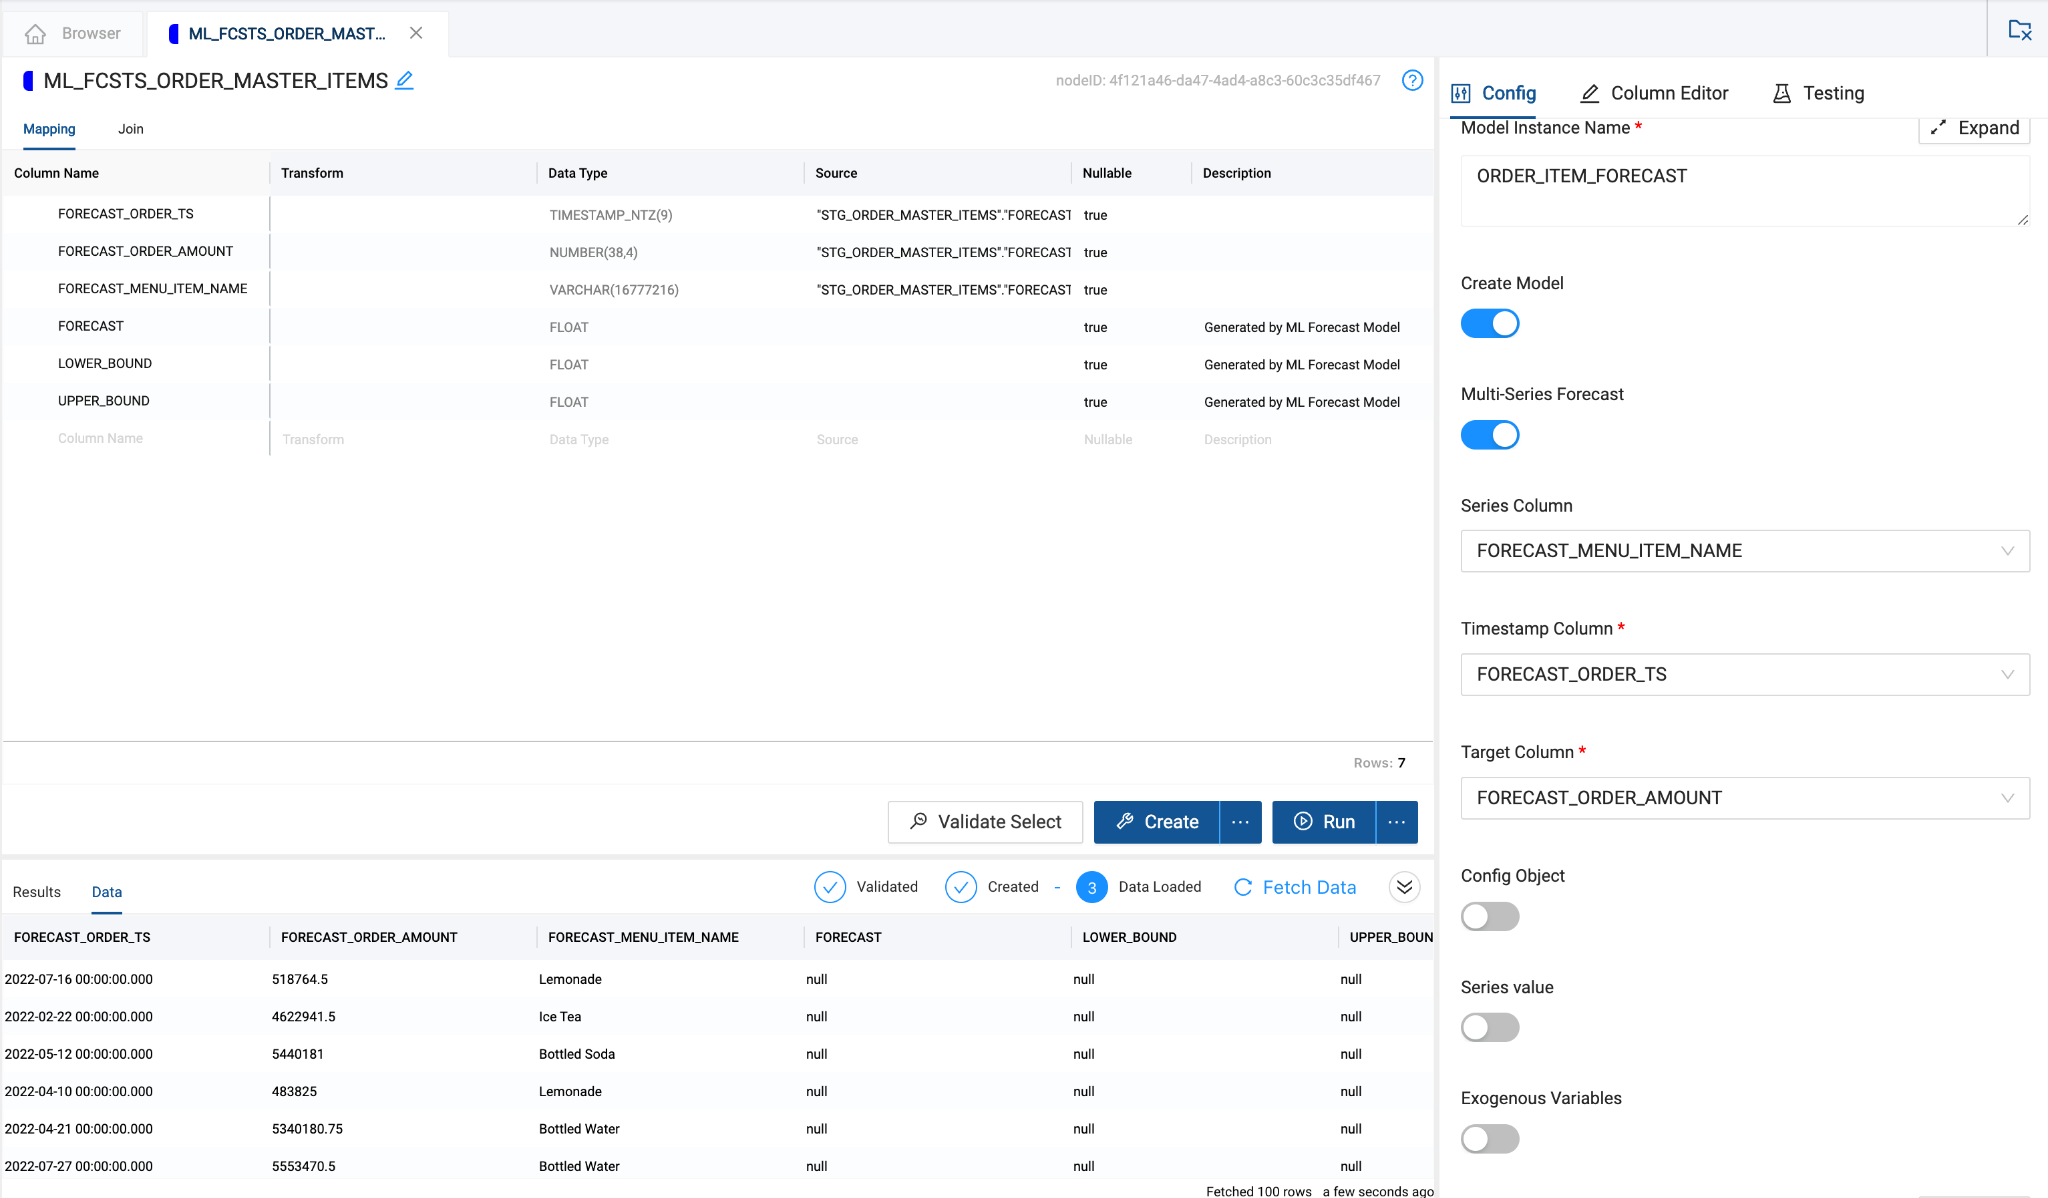This screenshot has width=2048, height=1198.
Task: Open the help question mark icon
Action: coord(1412,80)
